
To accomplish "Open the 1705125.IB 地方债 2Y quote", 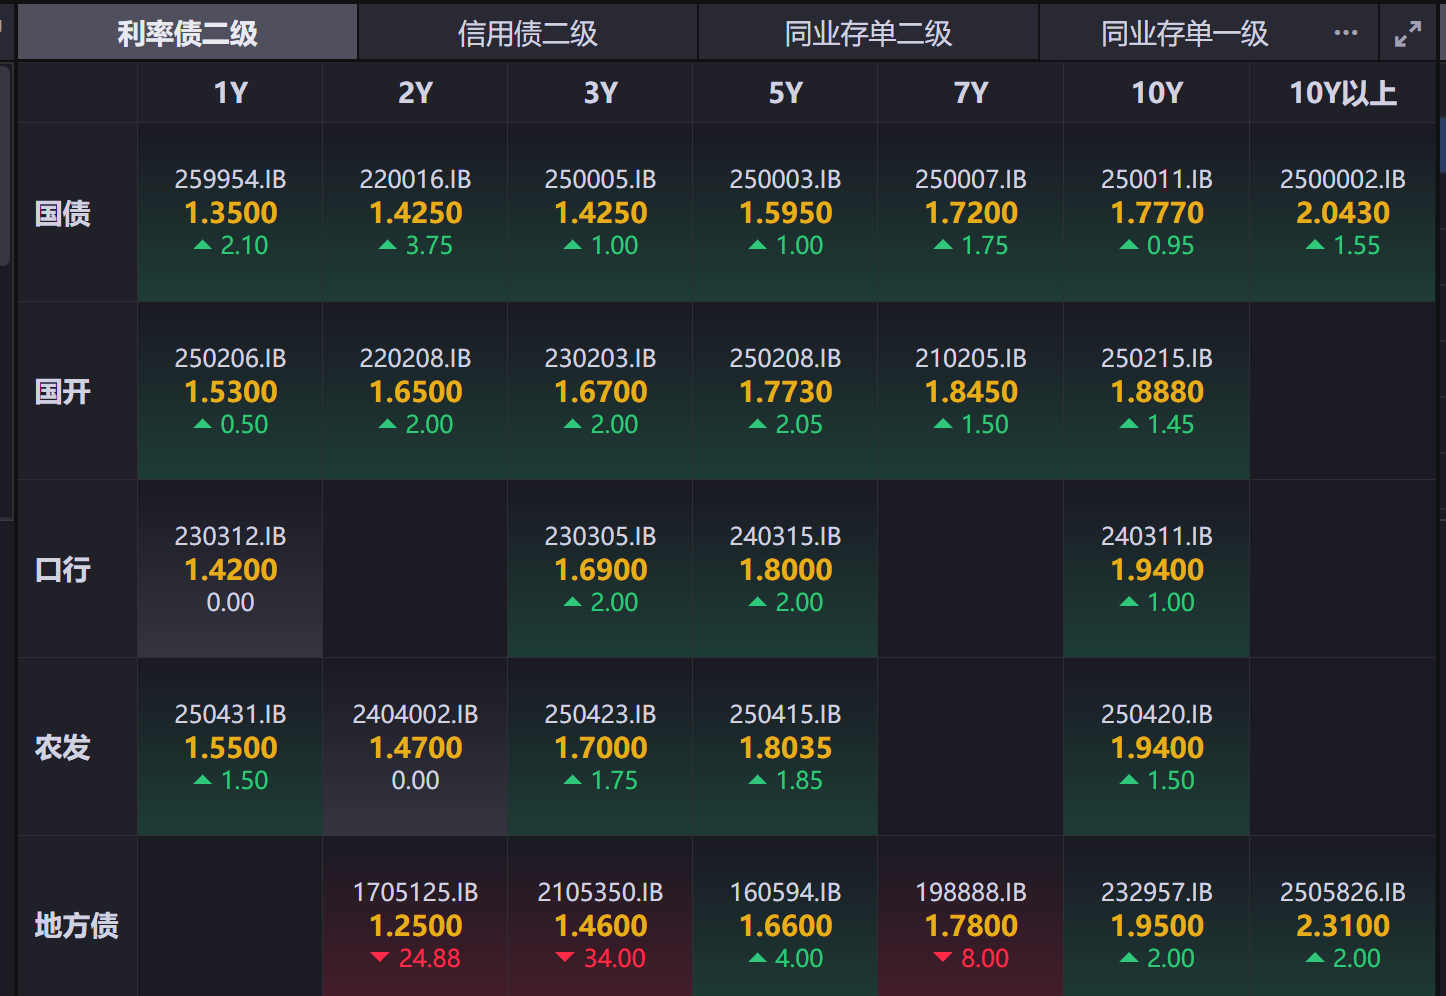I will (x=415, y=925).
